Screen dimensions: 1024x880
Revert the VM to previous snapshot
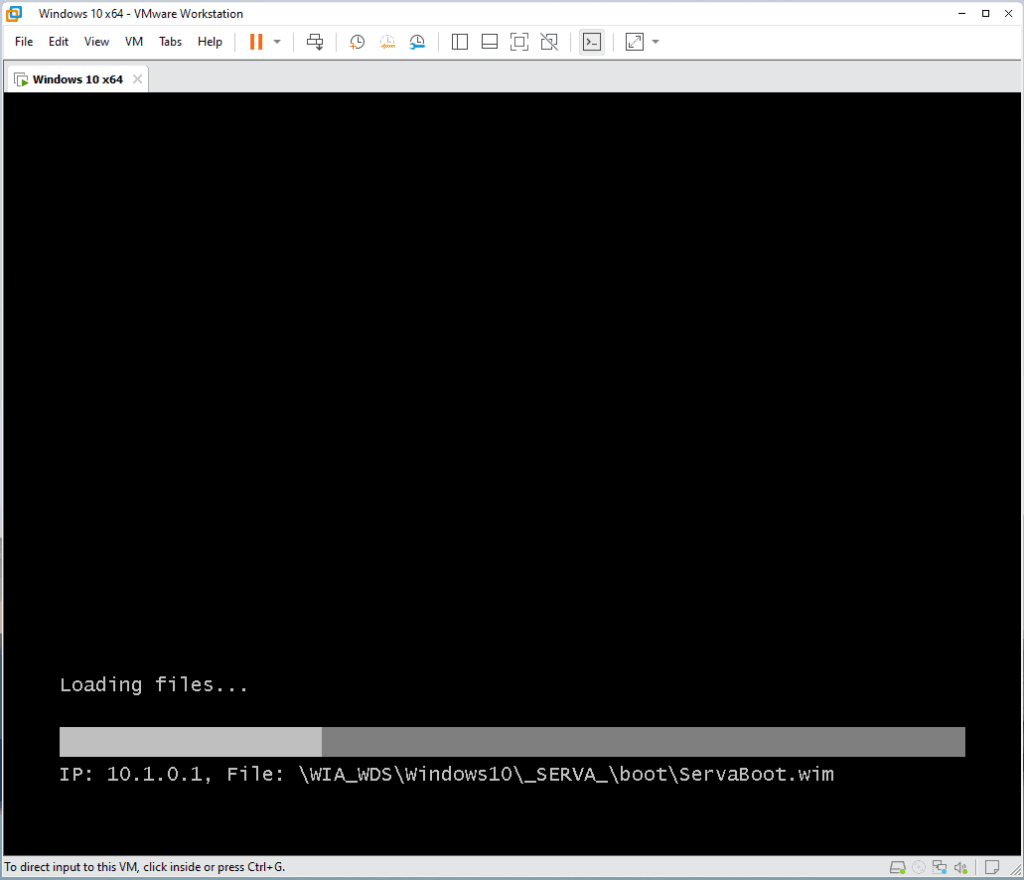tap(387, 42)
